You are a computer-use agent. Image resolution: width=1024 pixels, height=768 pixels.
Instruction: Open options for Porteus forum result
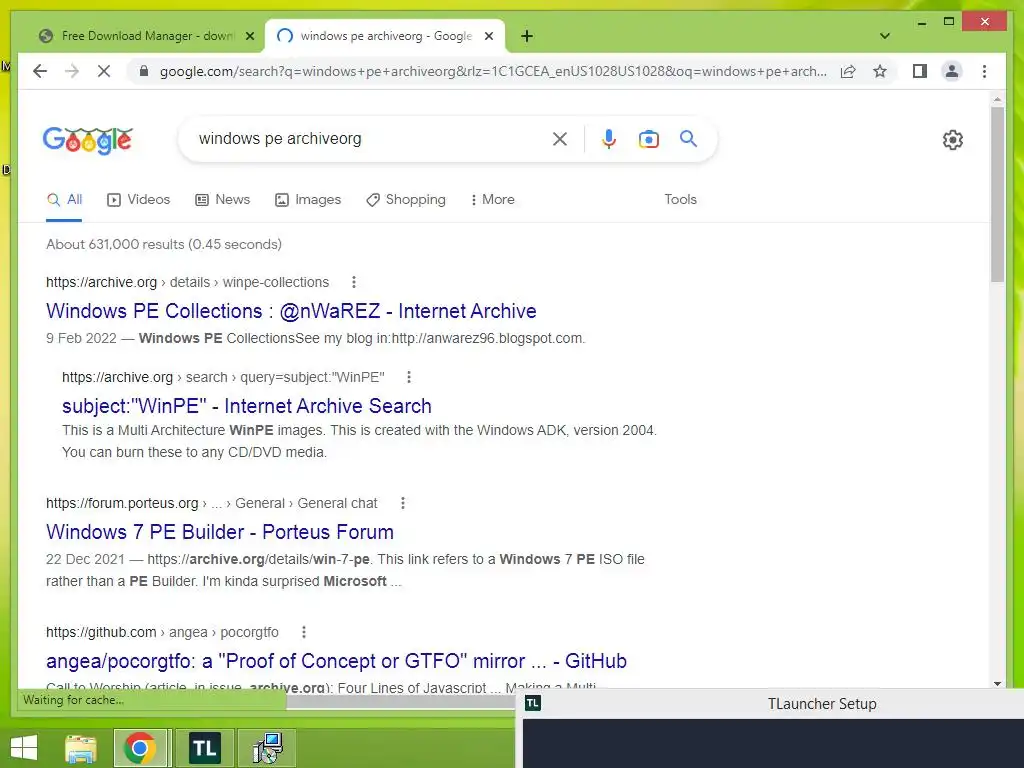tap(403, 503)
